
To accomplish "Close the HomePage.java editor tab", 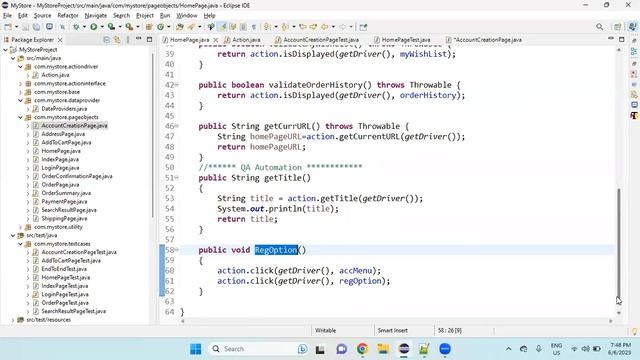I will [x=216, y=40].
